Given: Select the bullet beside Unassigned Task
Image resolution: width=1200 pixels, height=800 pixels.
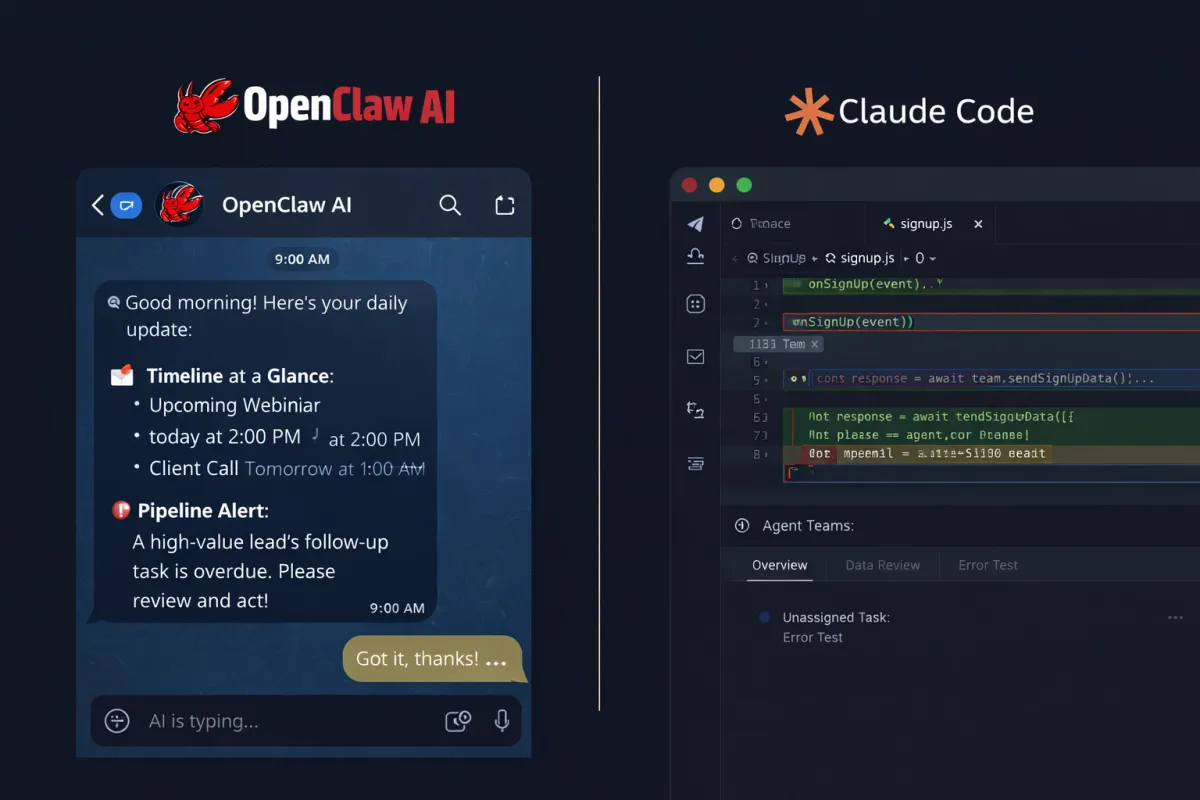Looking at the screenshot, I should point(763,617).
